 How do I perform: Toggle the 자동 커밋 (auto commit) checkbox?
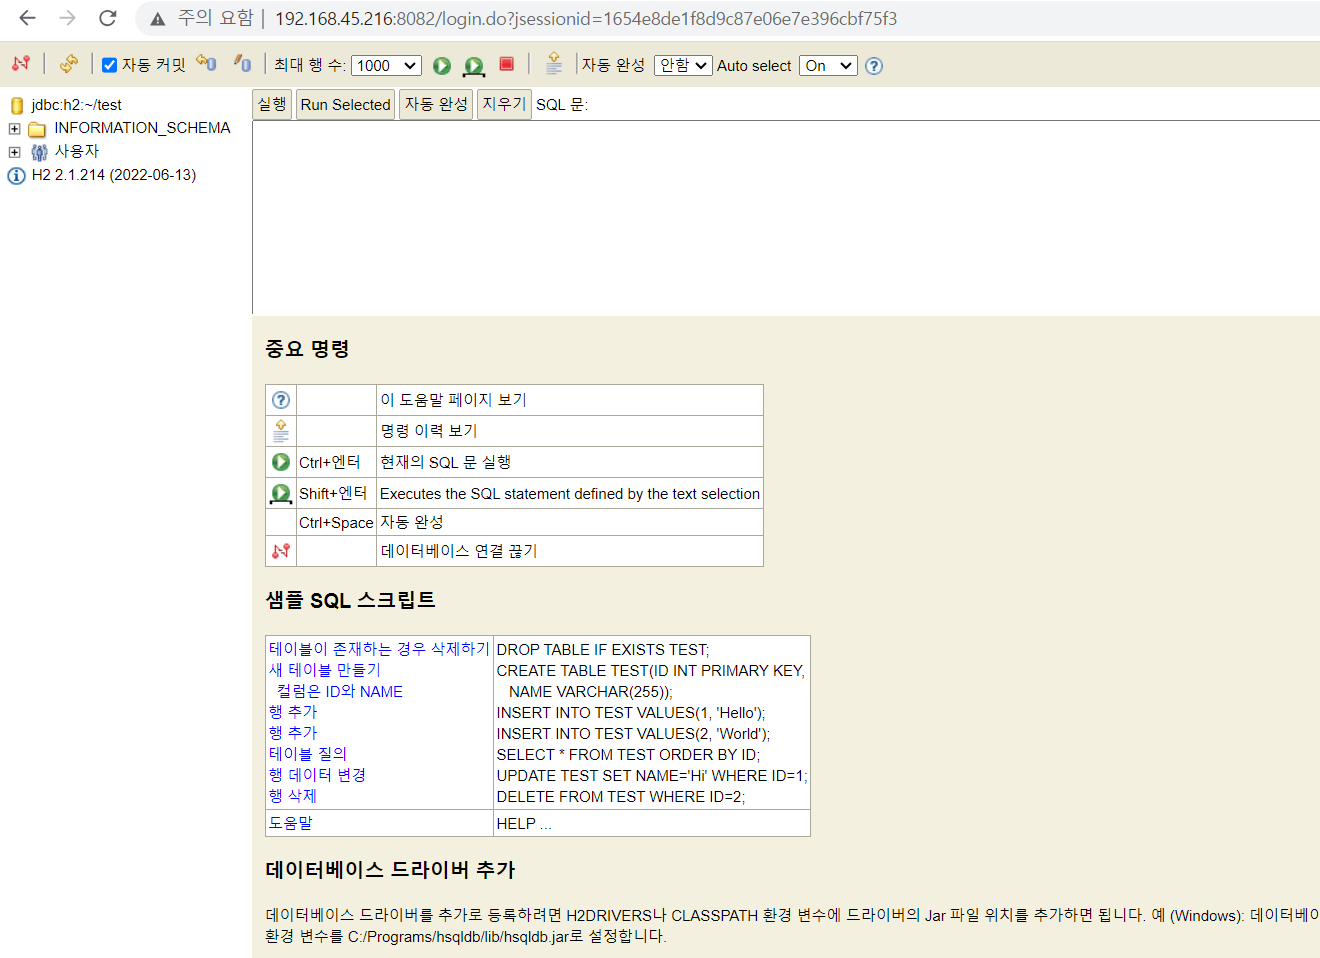click(x=110, y=65)
